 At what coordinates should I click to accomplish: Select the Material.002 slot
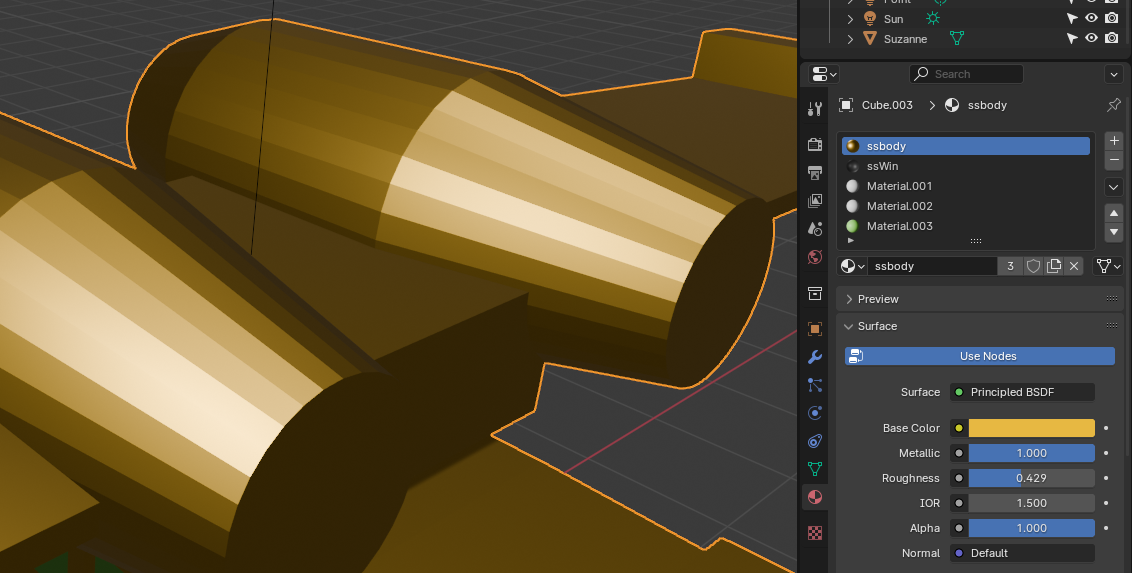coord(966,206)
